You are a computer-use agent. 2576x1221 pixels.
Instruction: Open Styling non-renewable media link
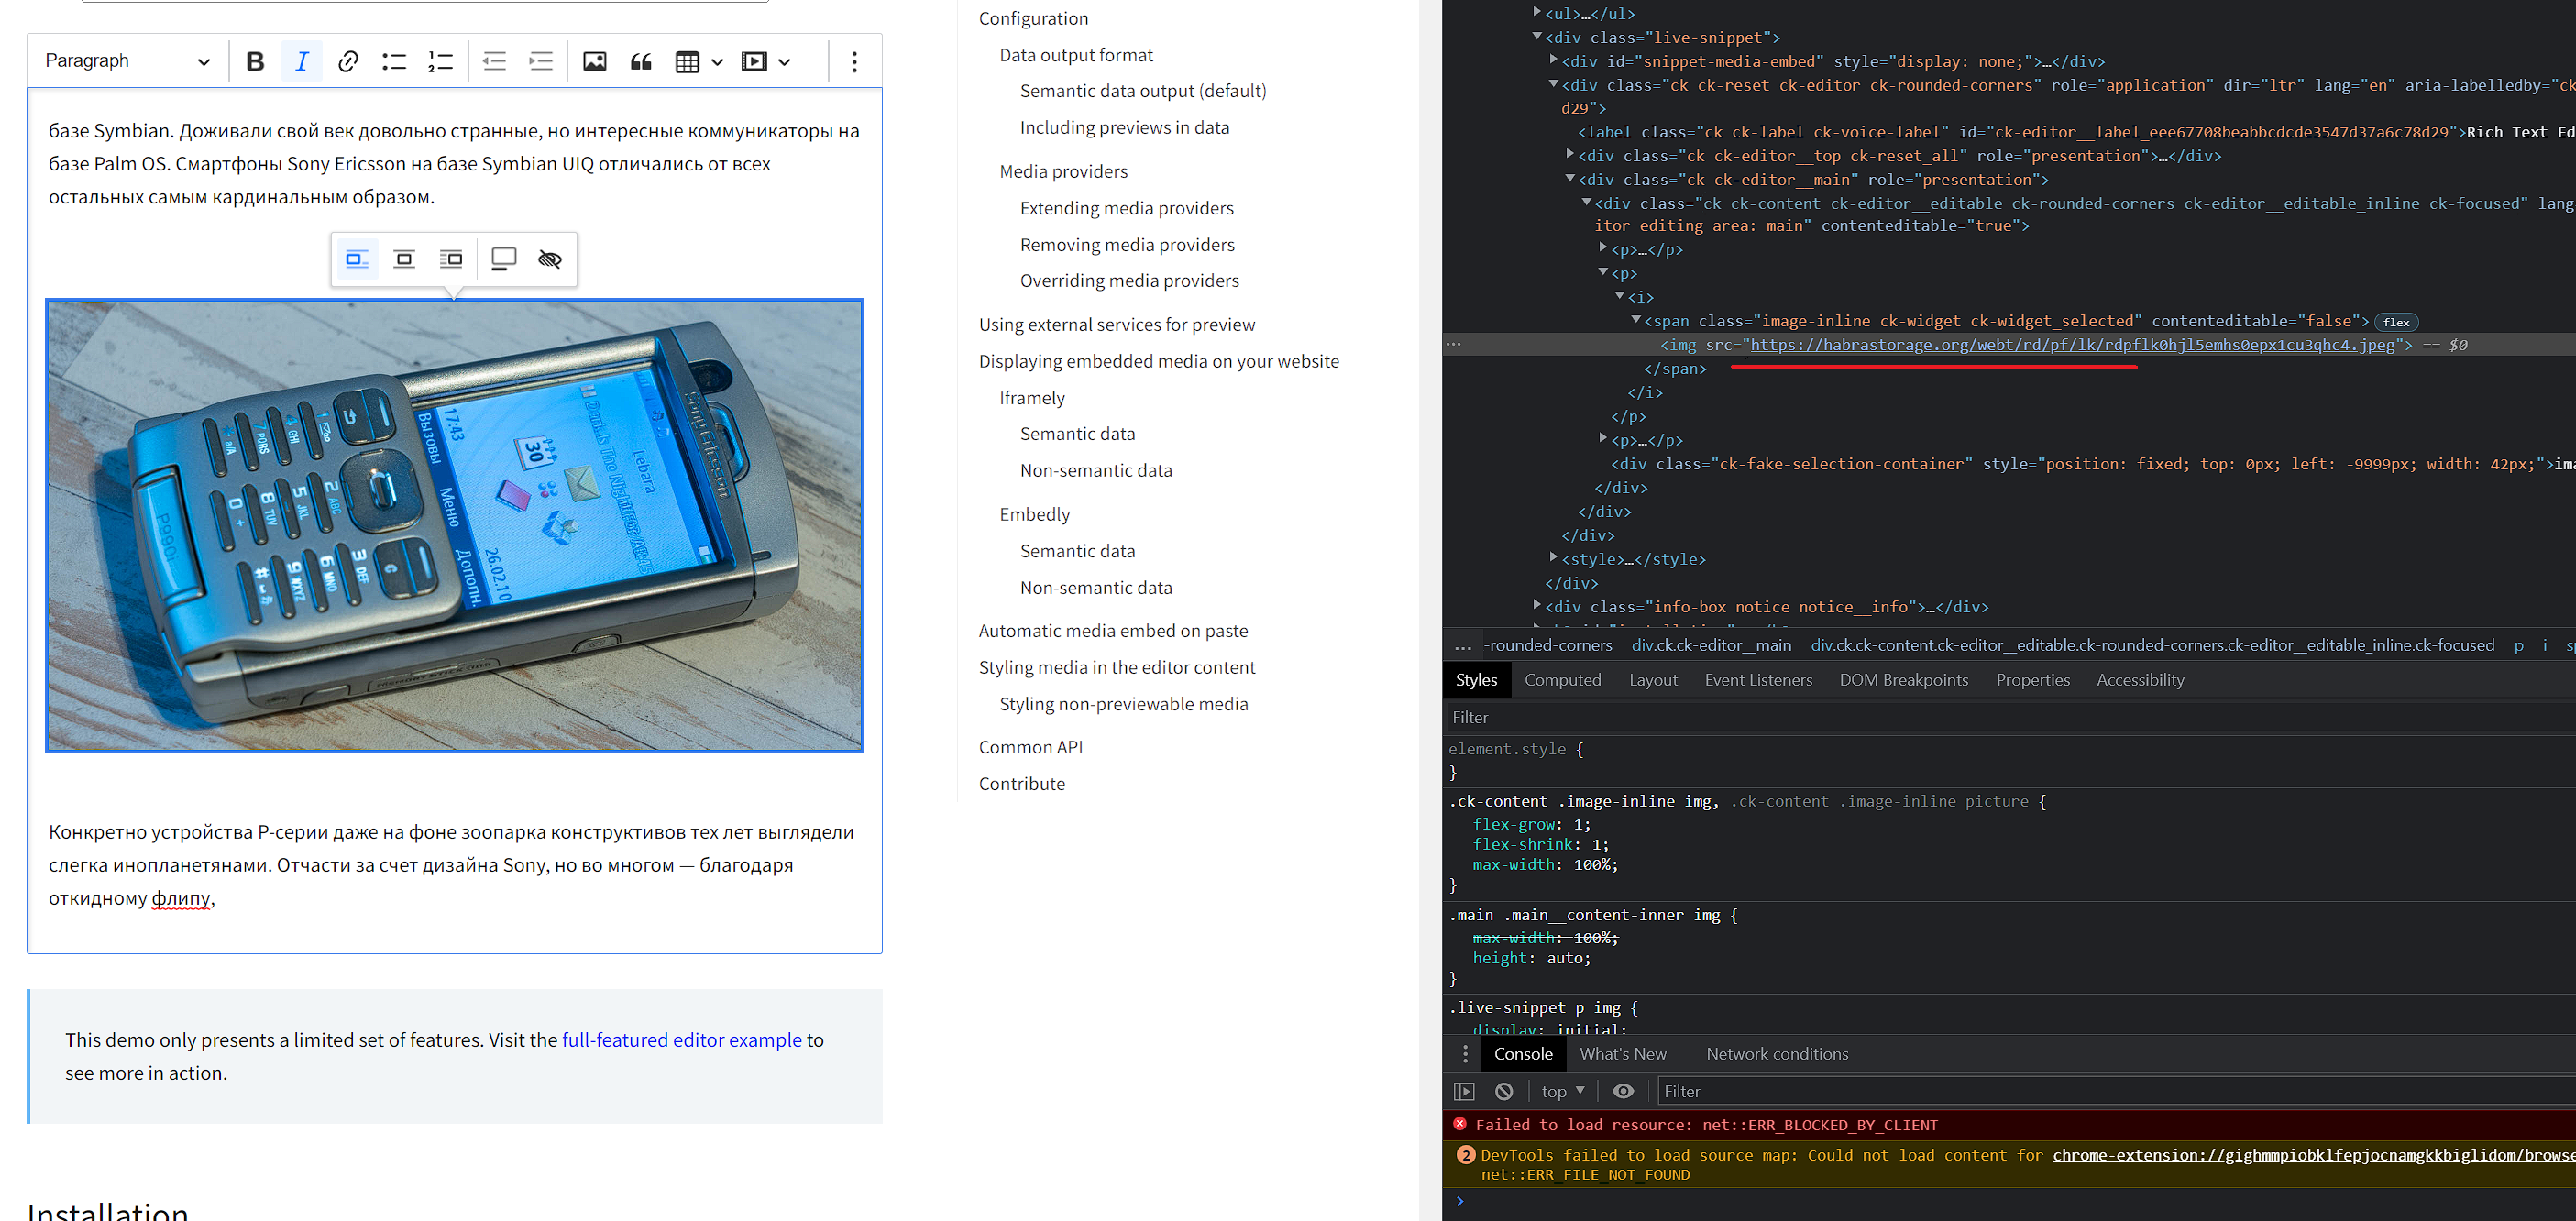[1123, 704]
